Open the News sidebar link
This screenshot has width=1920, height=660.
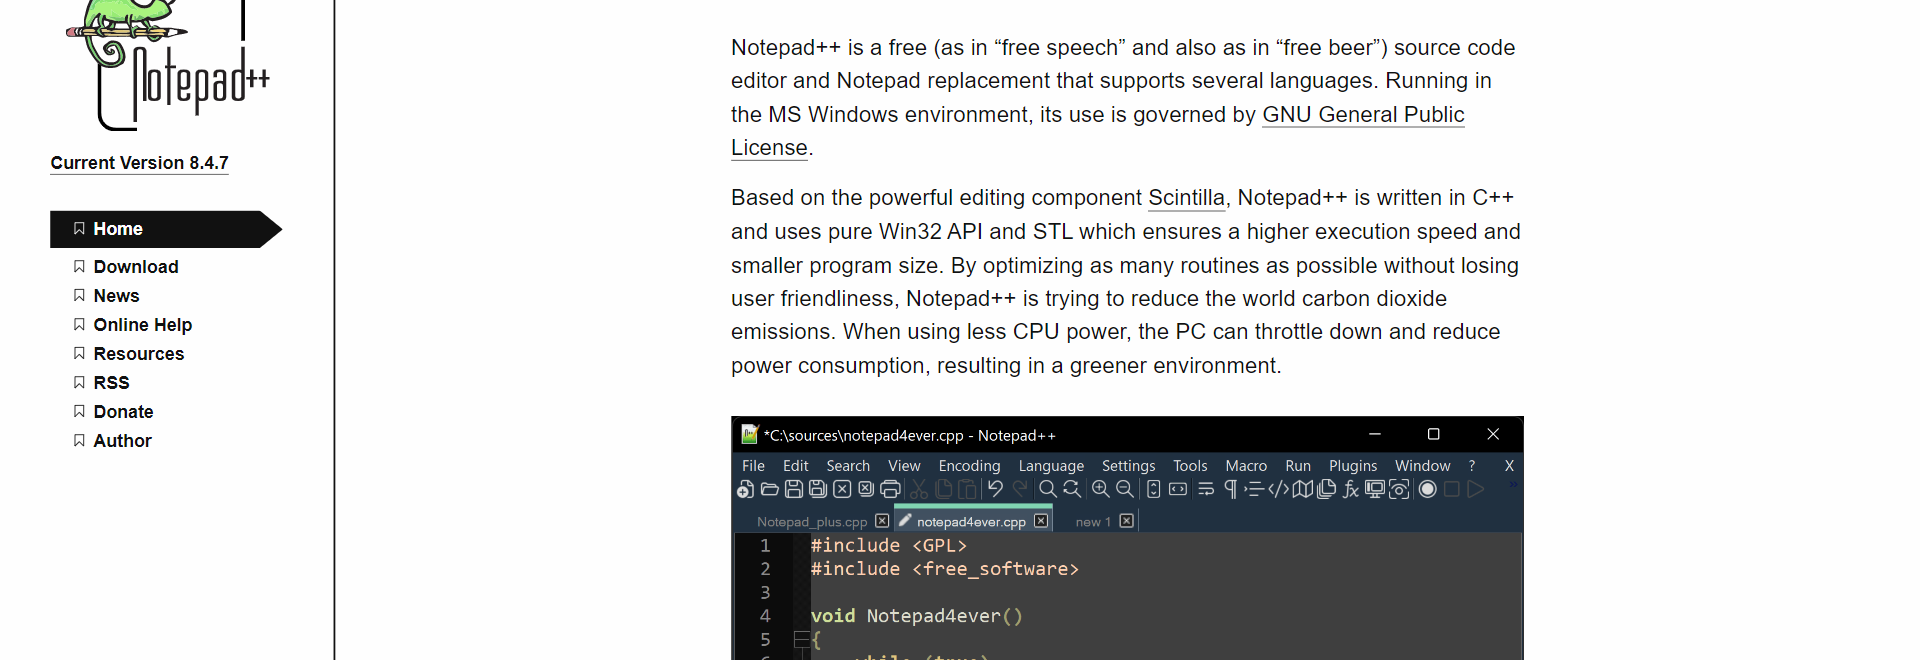(x=116, y=296)
